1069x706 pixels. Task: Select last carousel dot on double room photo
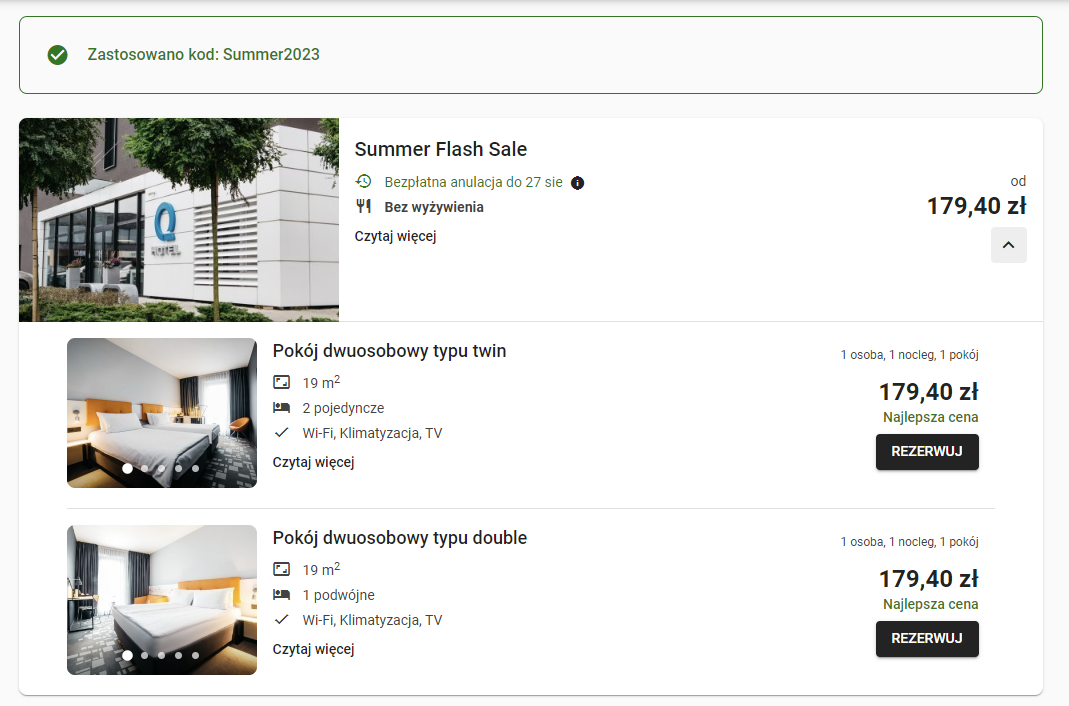point(196,655)
